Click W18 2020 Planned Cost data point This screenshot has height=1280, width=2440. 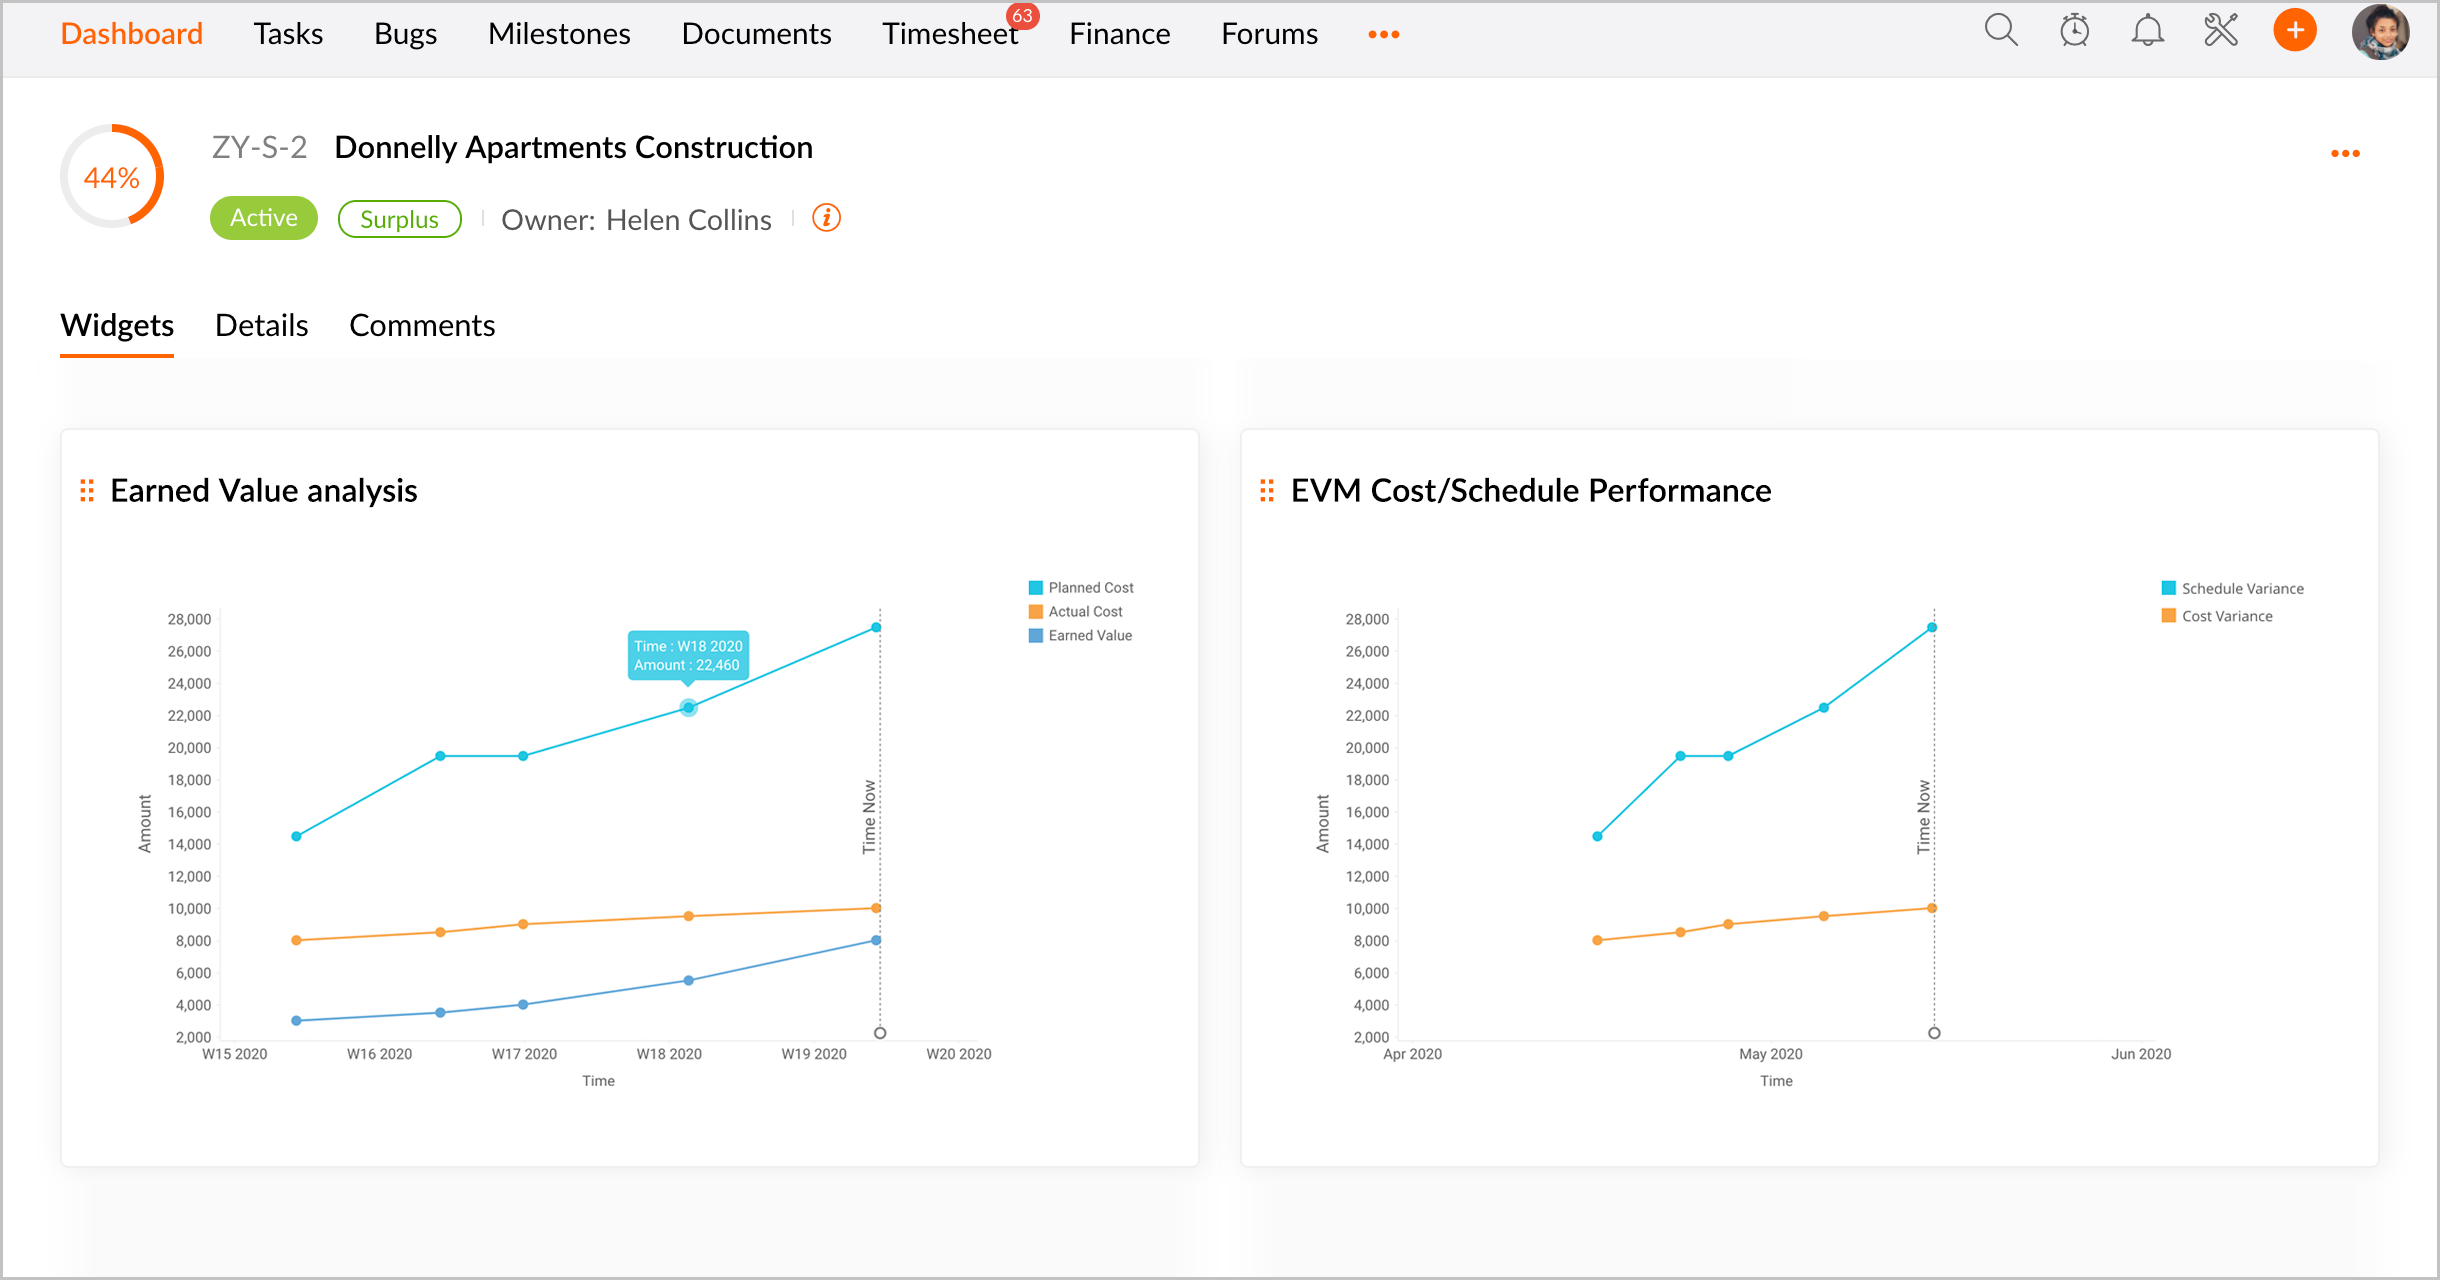tap(688, 708)
